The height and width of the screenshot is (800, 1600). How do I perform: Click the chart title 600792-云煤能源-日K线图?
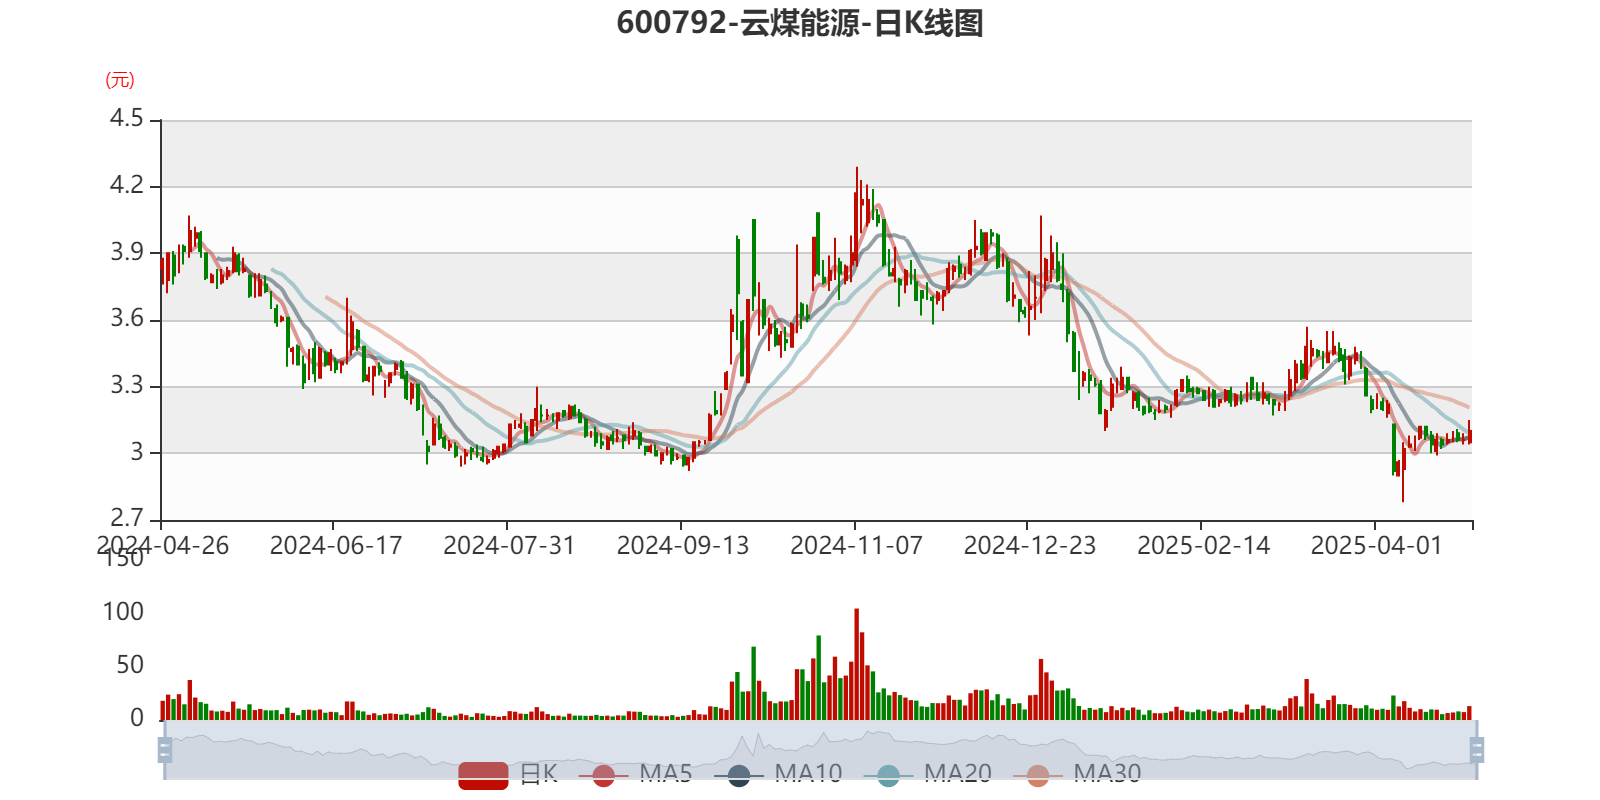point(800,23)
